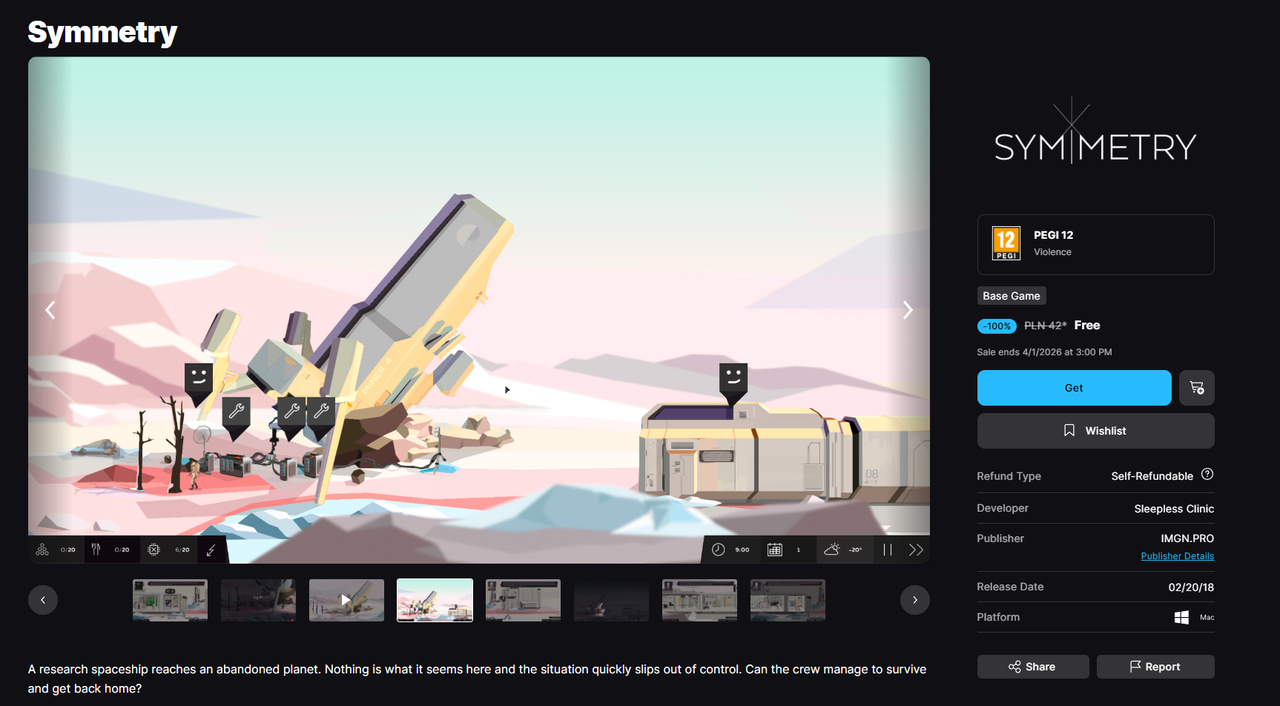Page thumbnail strip forward
This screenshot has height=706, width=1280.
915,600
